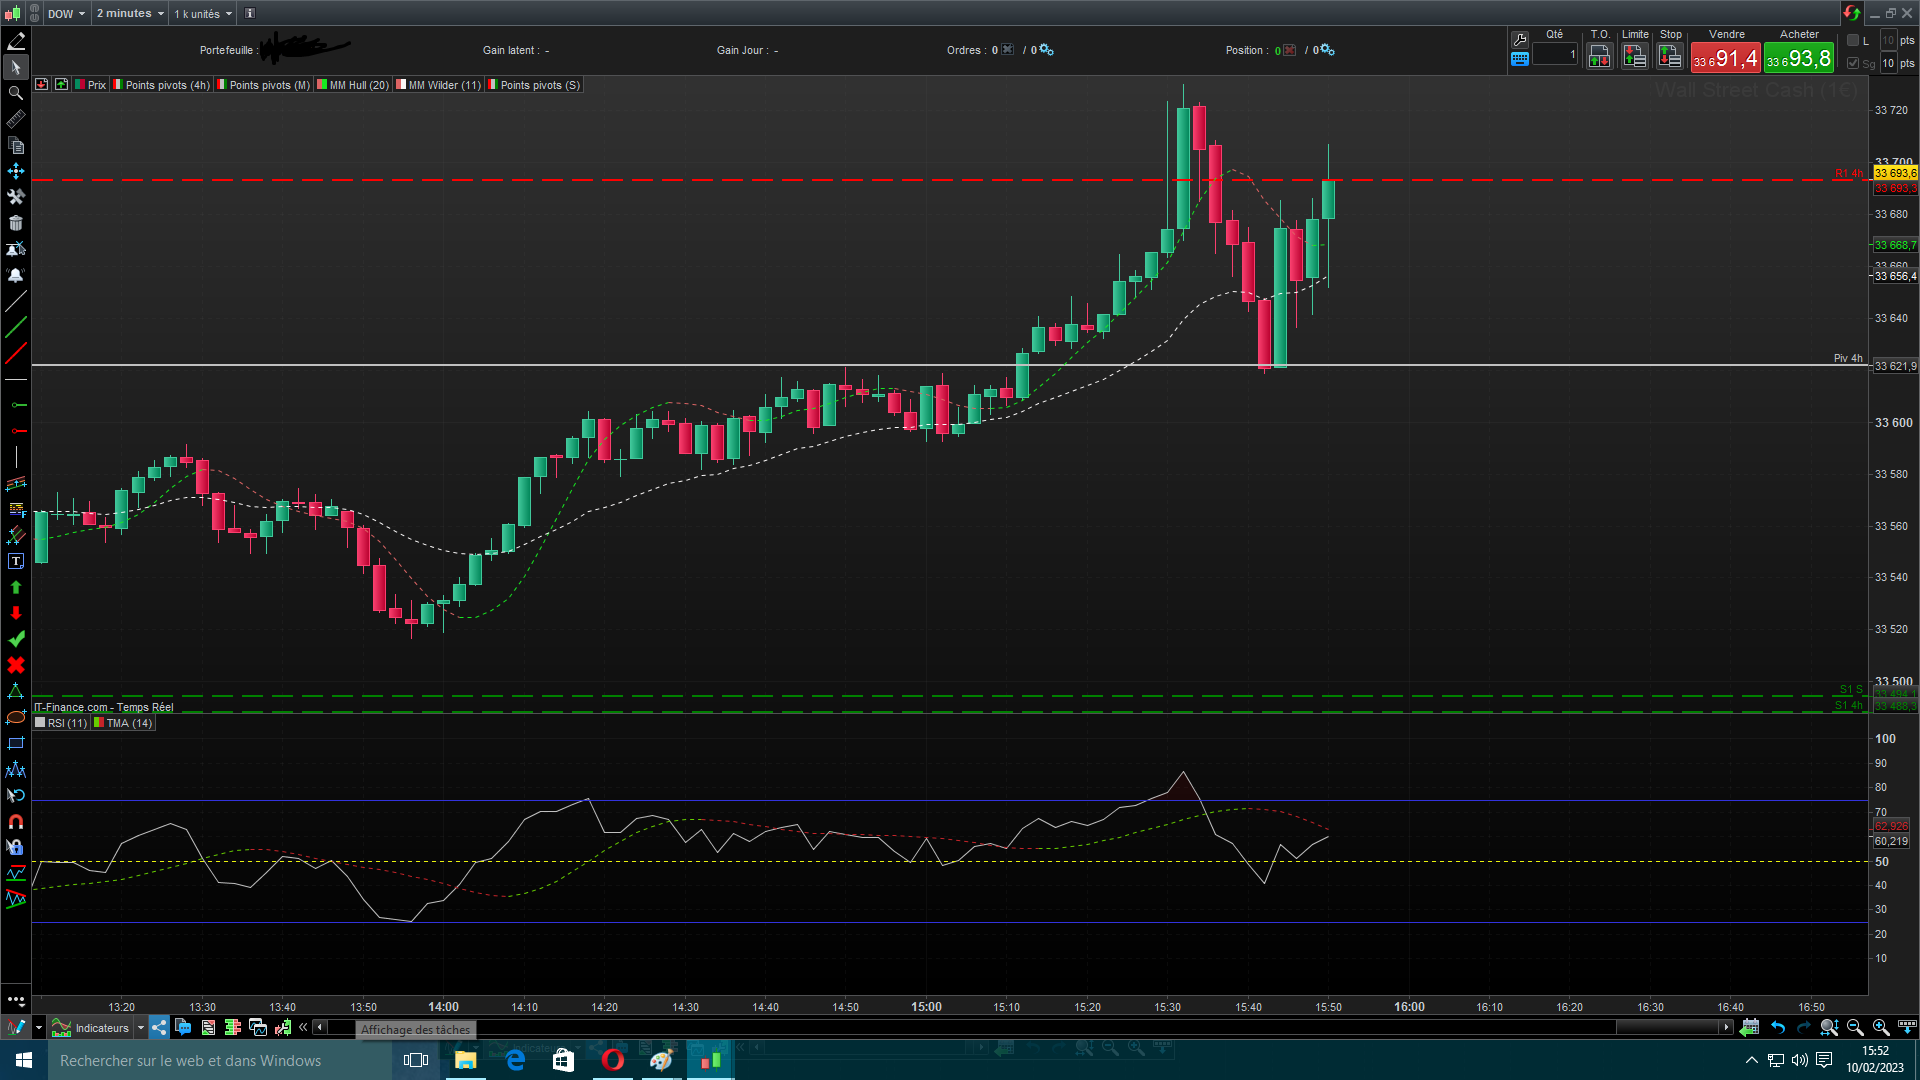1920x1080 pixels.
Task: Click the blue keyboard icon
Action: click(x=1520, y=59)
